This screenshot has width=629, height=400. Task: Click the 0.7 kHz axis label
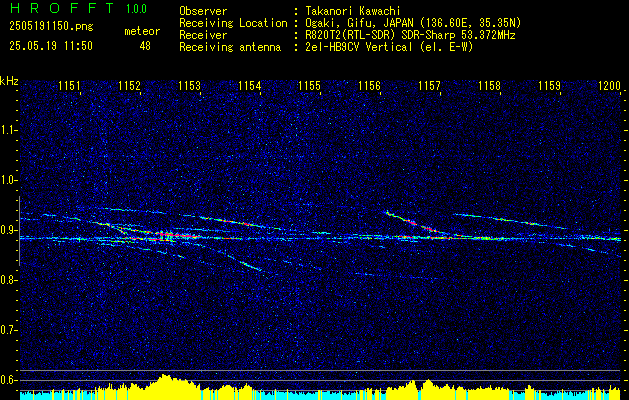(x=7, y=330)
